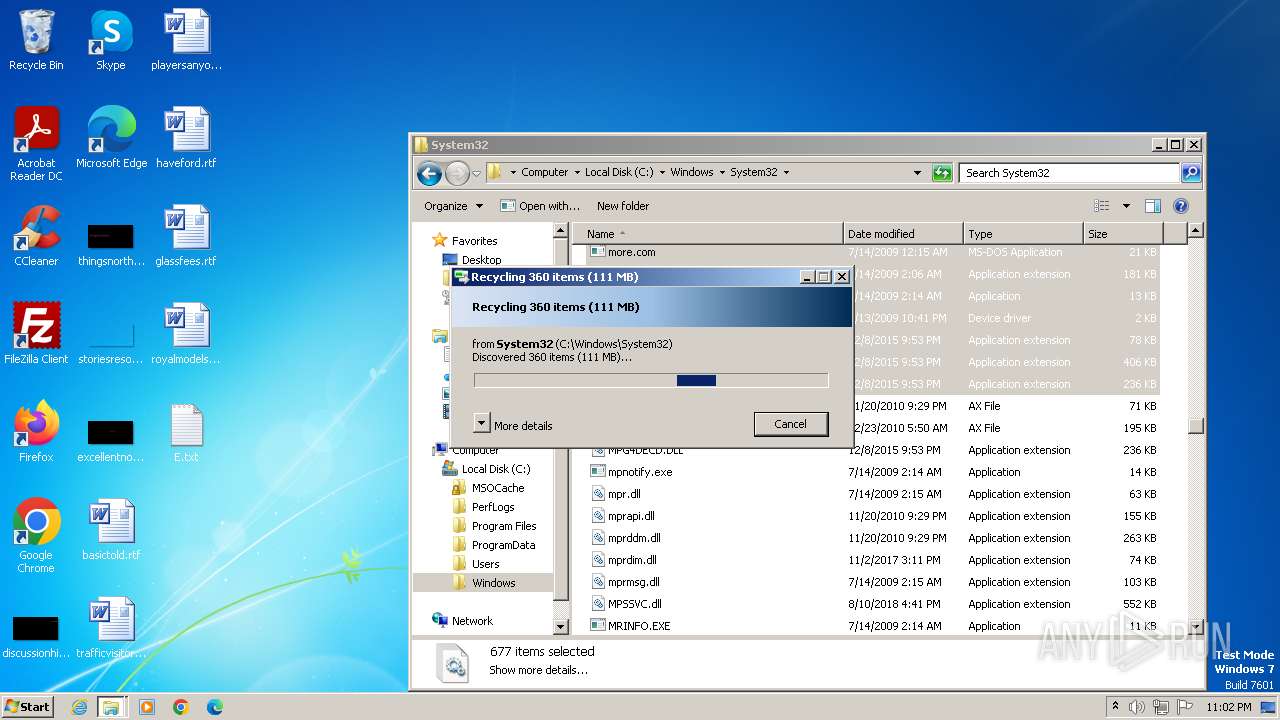Click Open with... toolbar command
Screen dimensions: 1280x720
click(540, 206)
